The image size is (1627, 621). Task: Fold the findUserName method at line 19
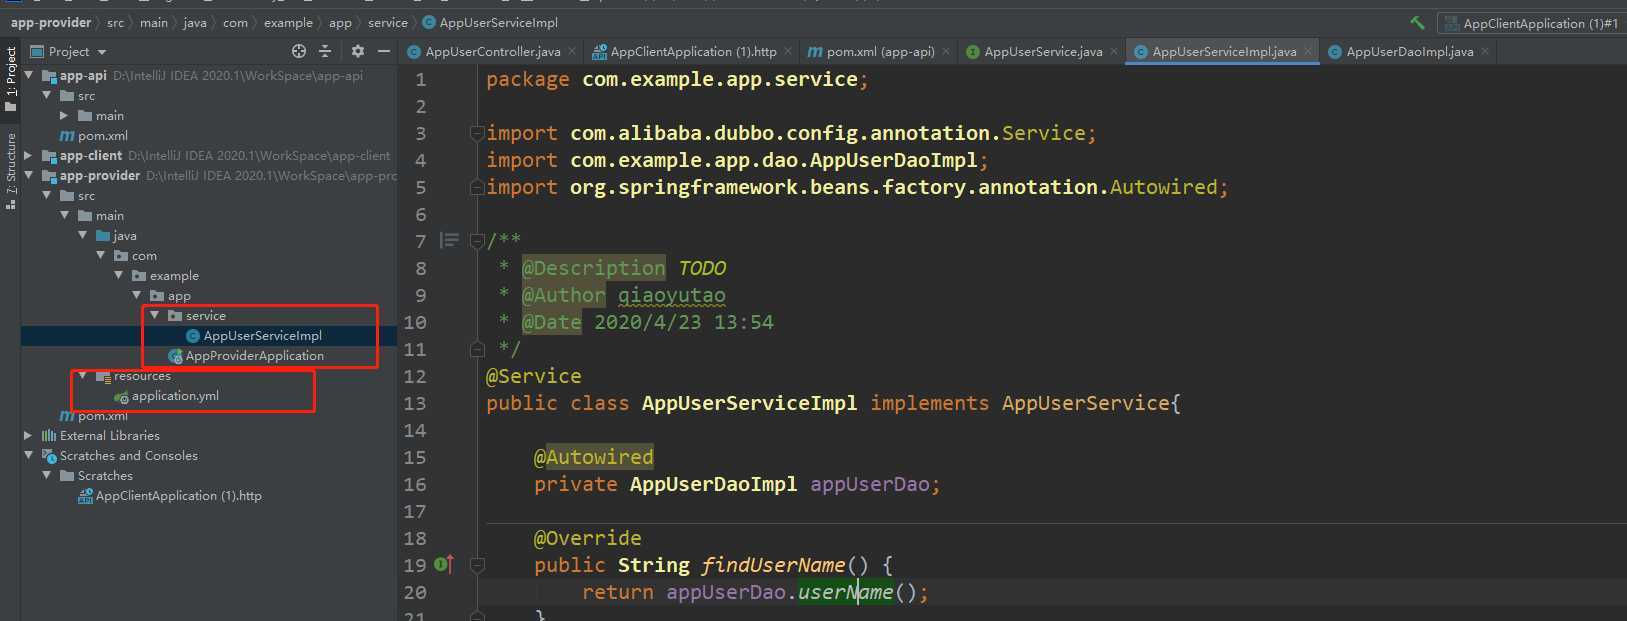click(477, 565)
